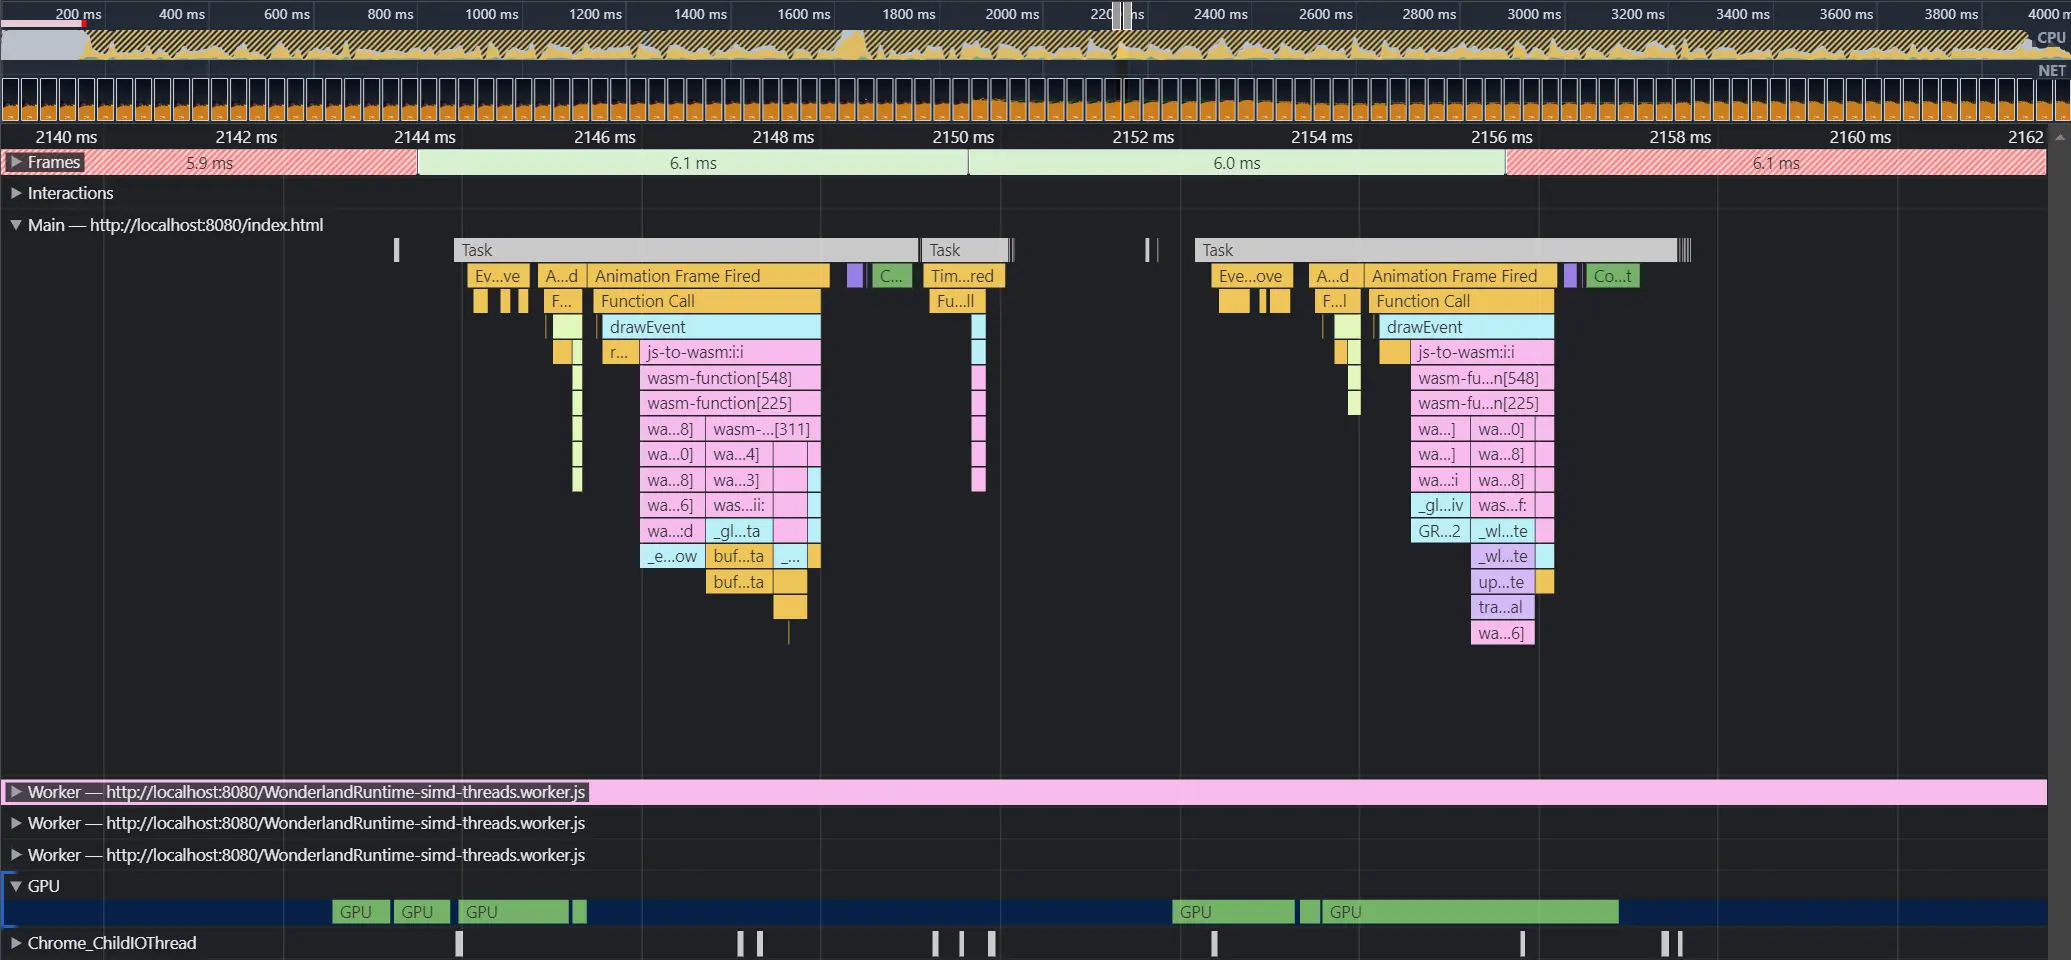Image resolution: width=2071 pixels, height=960 pixels.
Task: Click the green Co...t composite block
Action: pos(1612,276)
